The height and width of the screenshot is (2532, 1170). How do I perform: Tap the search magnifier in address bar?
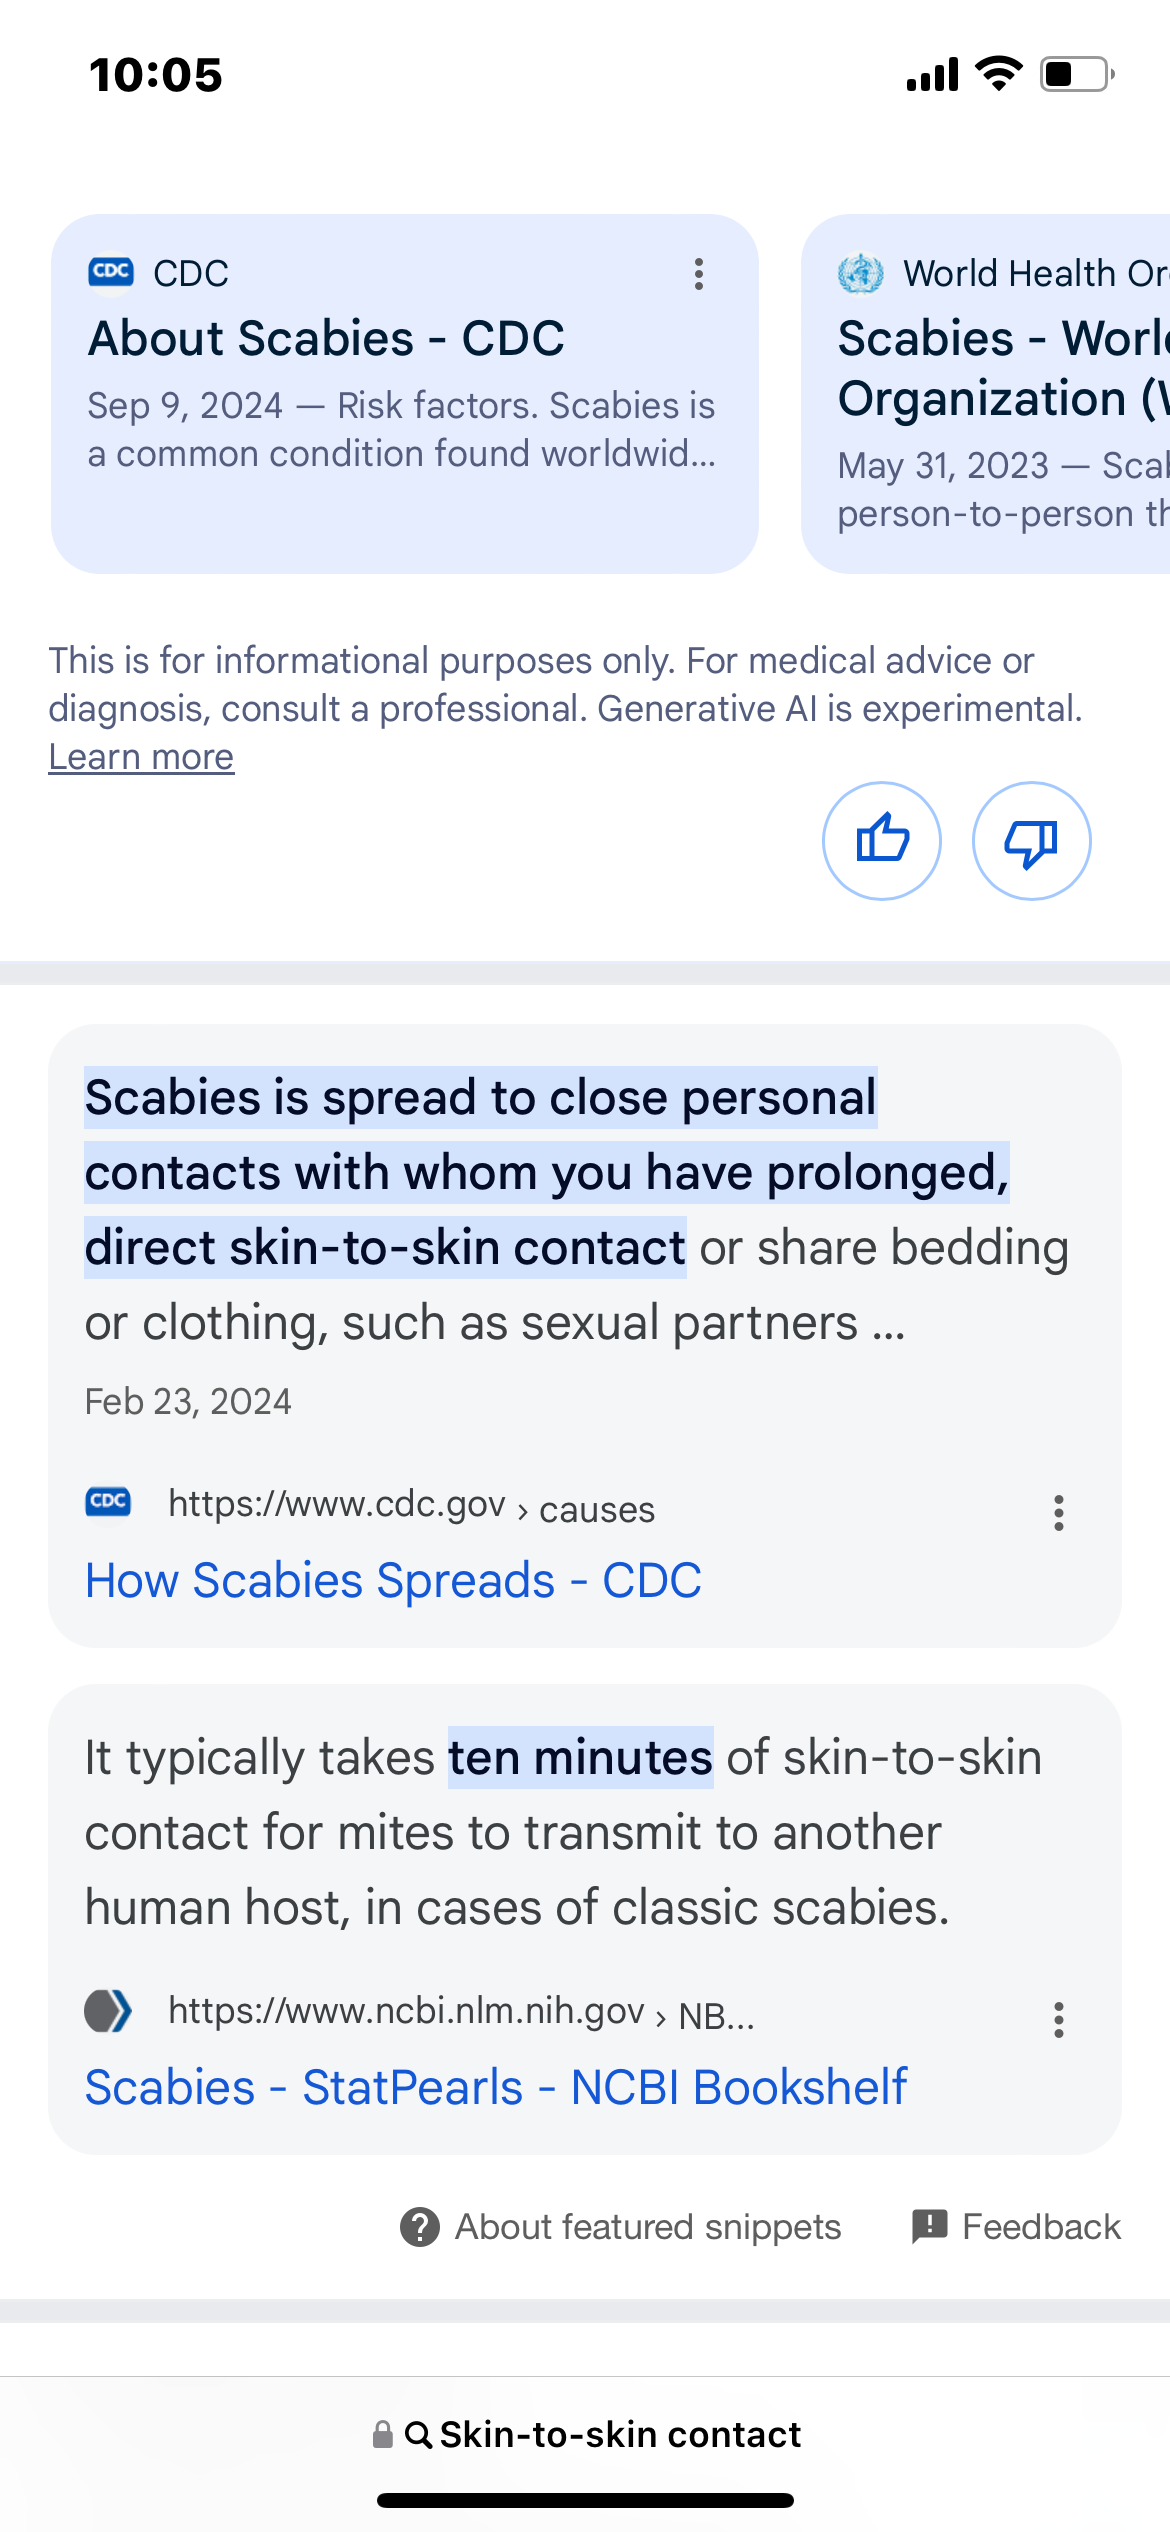coord(418,2435)
